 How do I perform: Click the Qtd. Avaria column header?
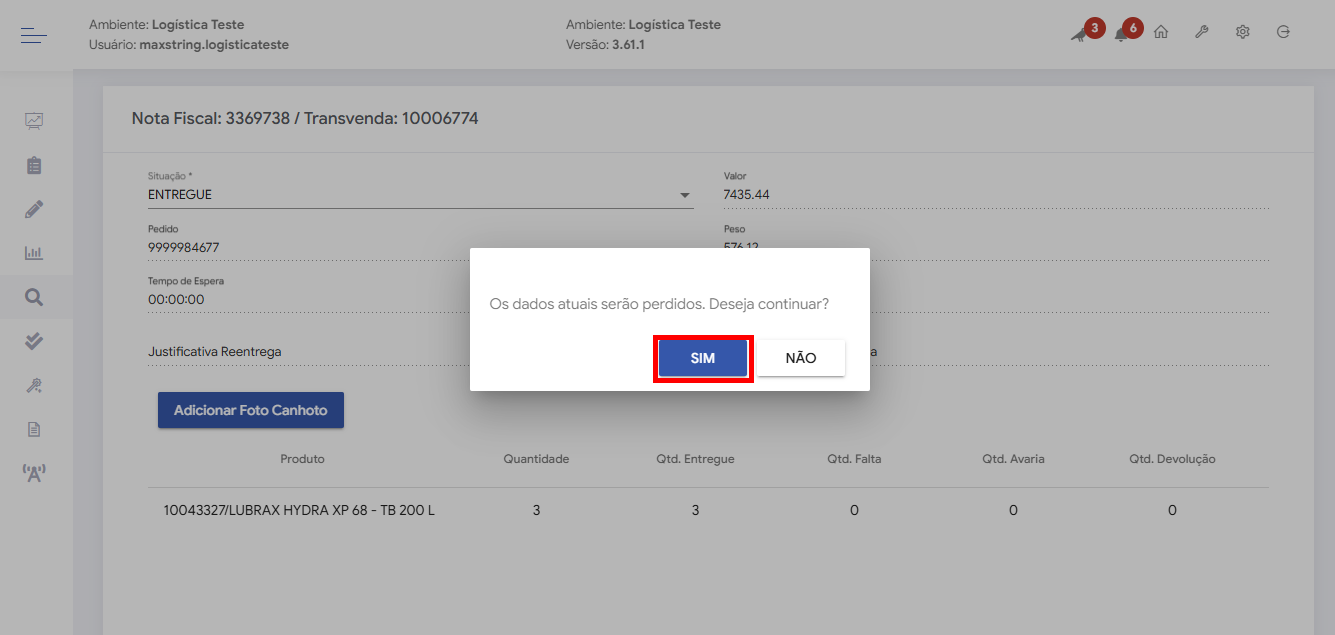tap(1013, 459)
